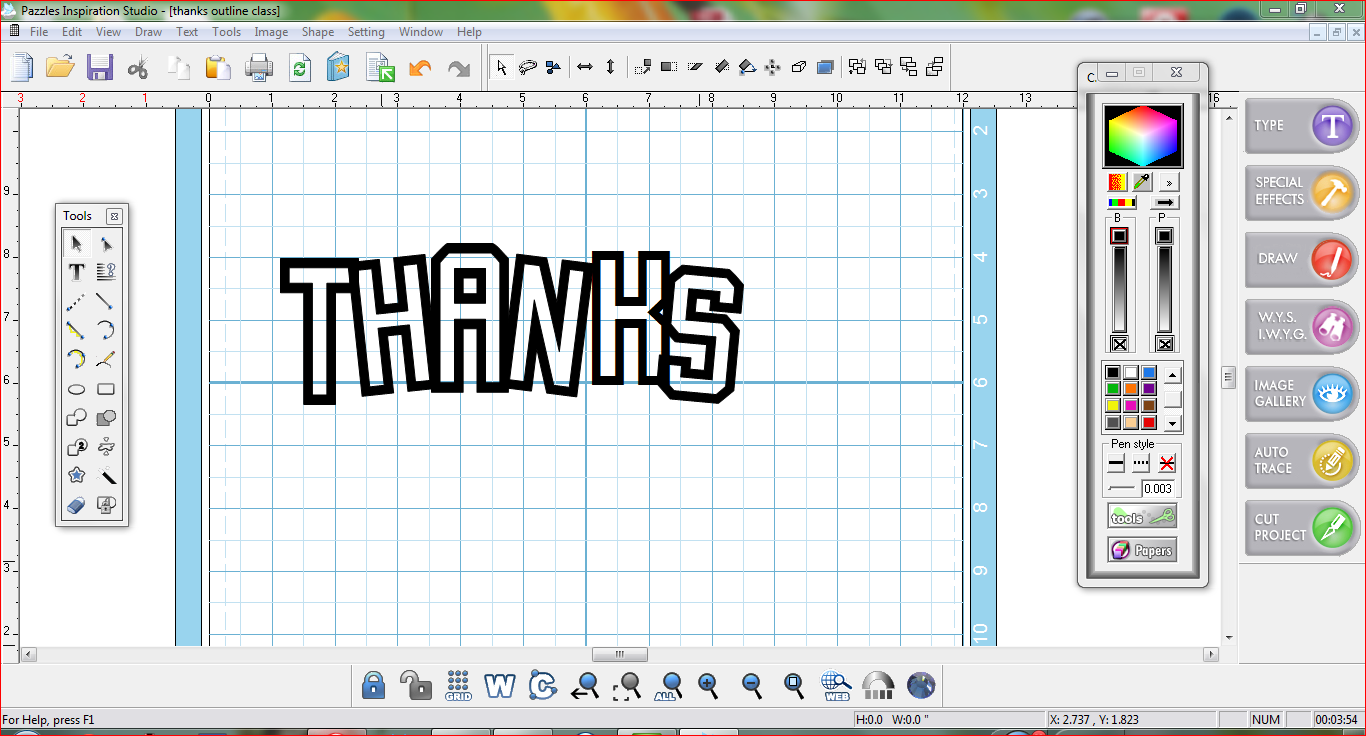
Task: Click the Save floppy disk icon
Action: pyautogui.click(x=99, y=67)
